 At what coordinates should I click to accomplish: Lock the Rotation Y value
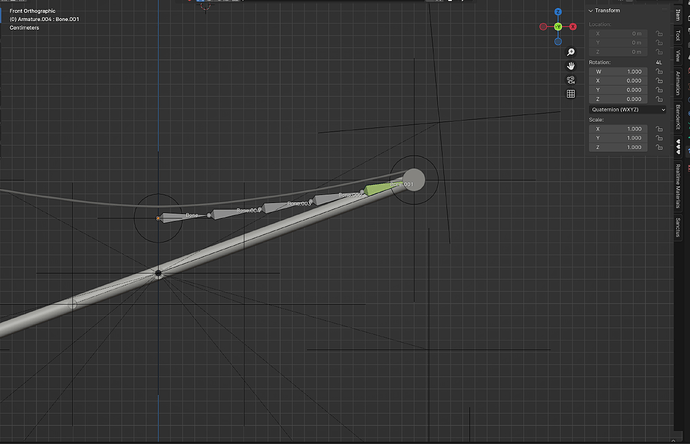pyautogui.click(x=659, y=90)
